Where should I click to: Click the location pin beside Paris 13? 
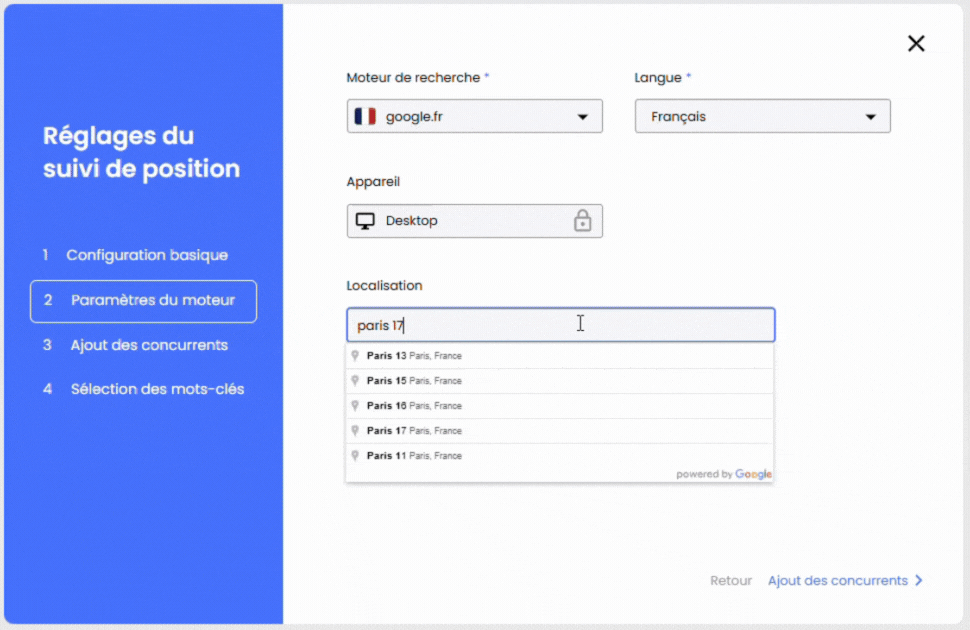(355, 355)
